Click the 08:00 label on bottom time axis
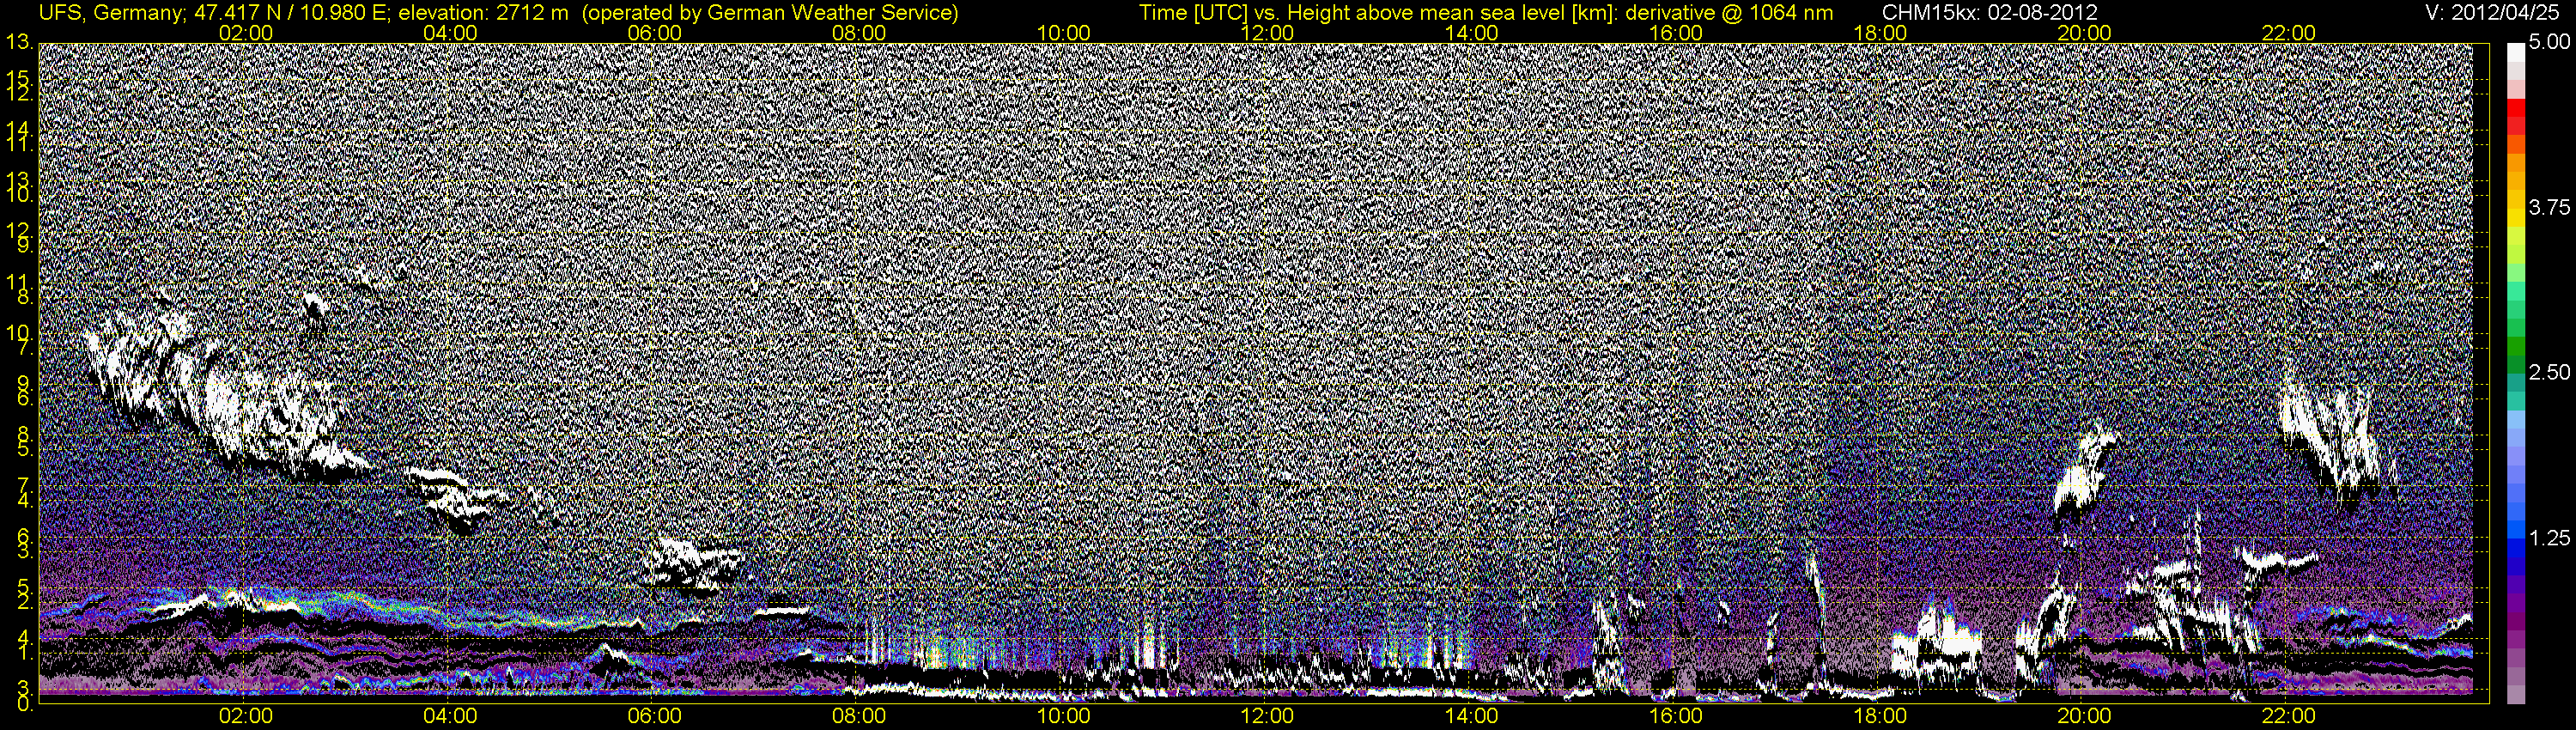2576x730 pixels. point(859,717)
